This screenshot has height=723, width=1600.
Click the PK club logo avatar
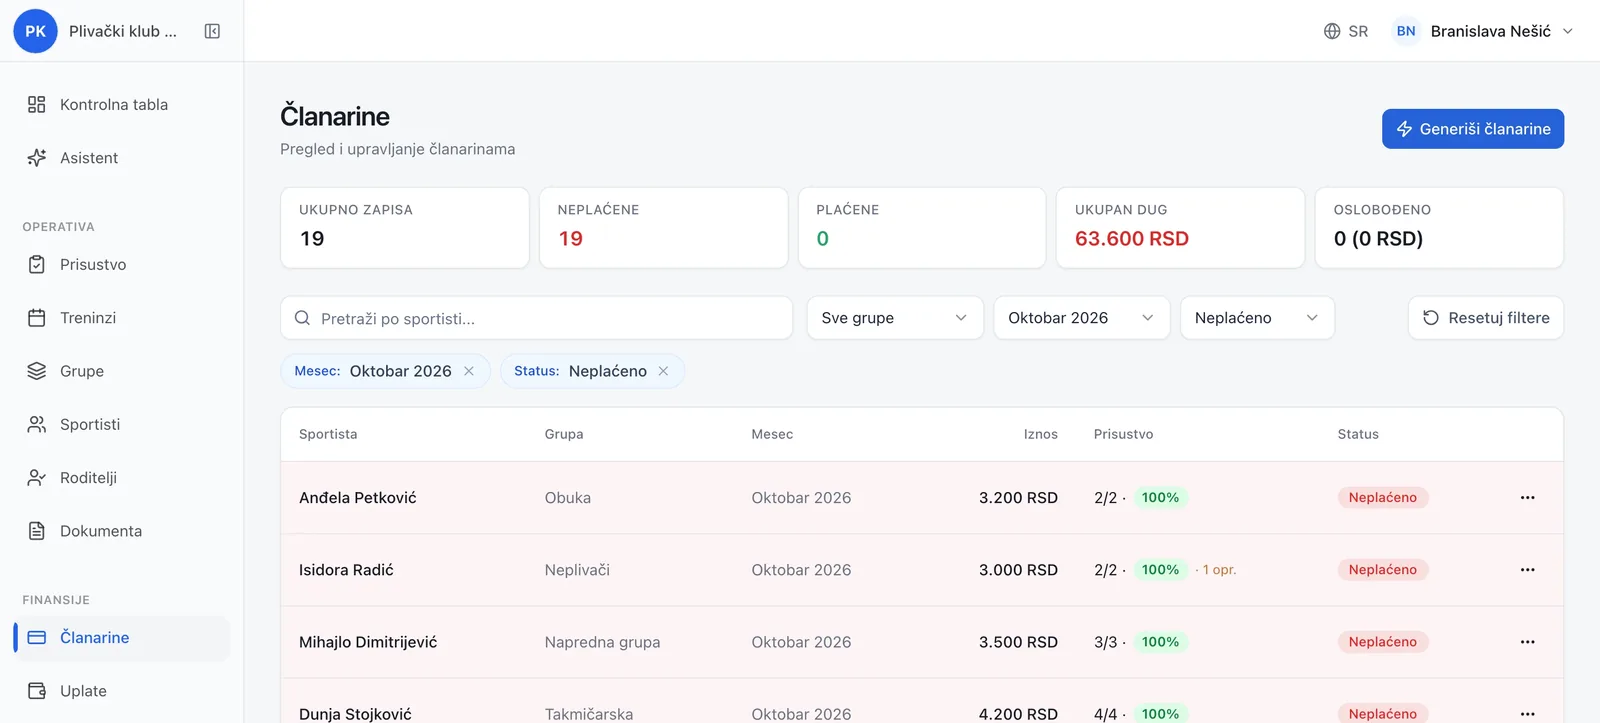(x=35, y=31)
